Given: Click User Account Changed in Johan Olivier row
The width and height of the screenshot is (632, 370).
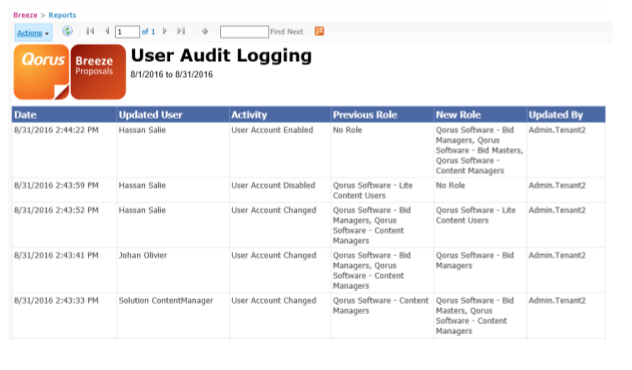Looking at the screenshot, I should (274, 255).
